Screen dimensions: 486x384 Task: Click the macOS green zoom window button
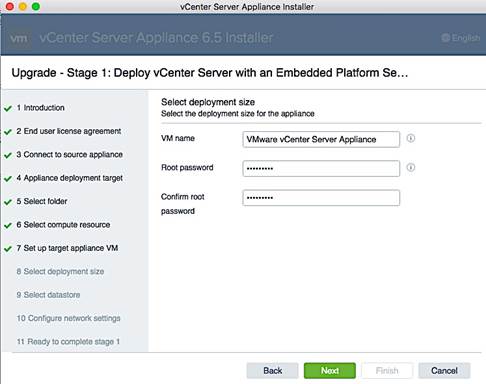pos(36,6)
